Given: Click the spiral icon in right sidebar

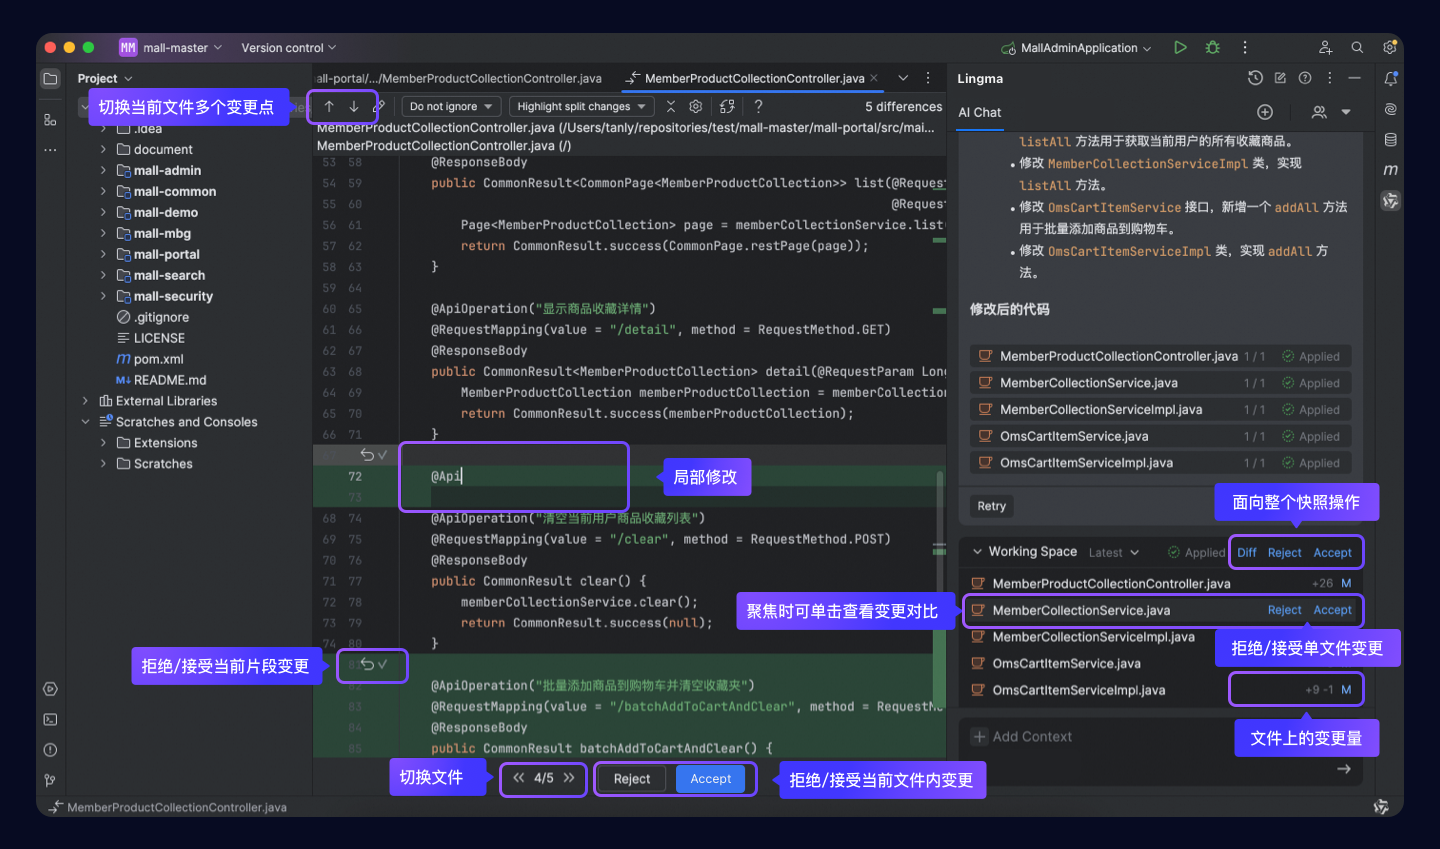Looking at the screenshot, I should (x=1390, y=109).
